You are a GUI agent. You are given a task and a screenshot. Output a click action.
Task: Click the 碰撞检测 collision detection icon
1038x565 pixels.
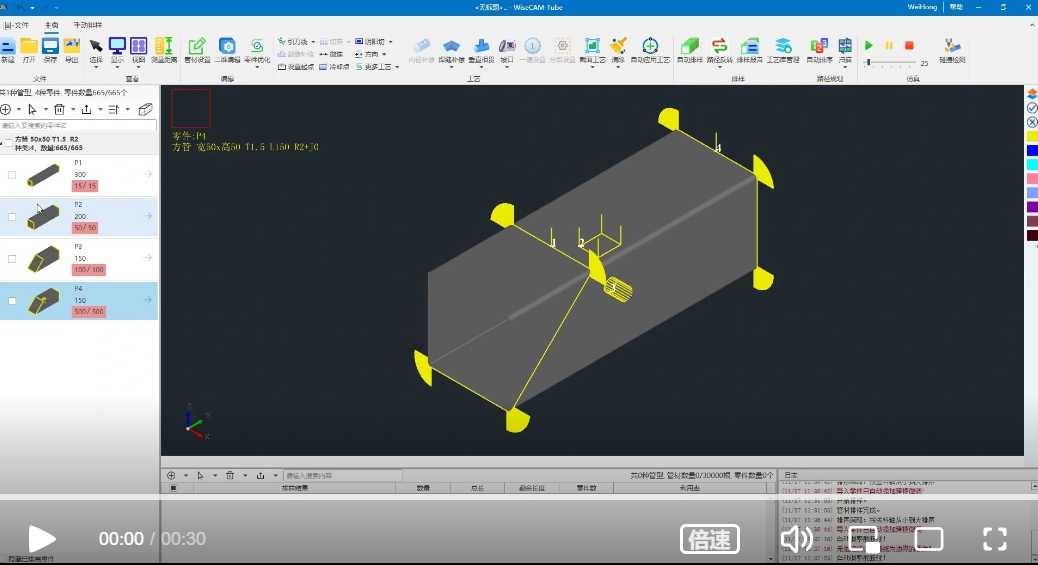952,50
